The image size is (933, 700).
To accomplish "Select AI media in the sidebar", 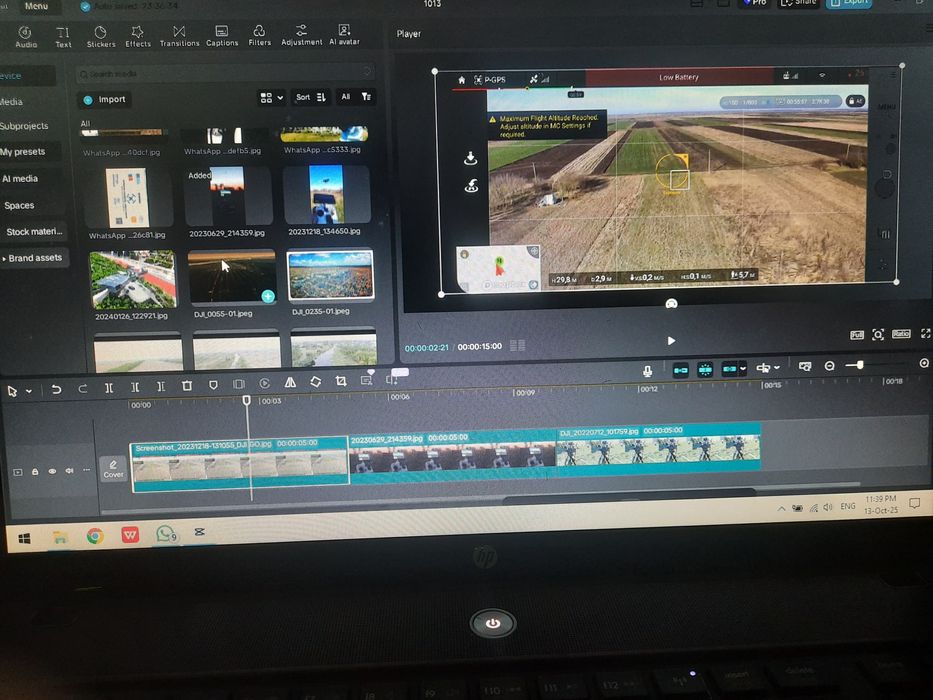I will (20, 179).
